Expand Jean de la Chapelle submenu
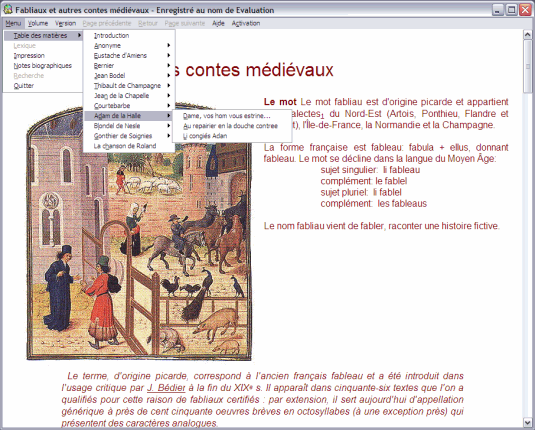This screenshot has height=430, width=535. point(129,96)
